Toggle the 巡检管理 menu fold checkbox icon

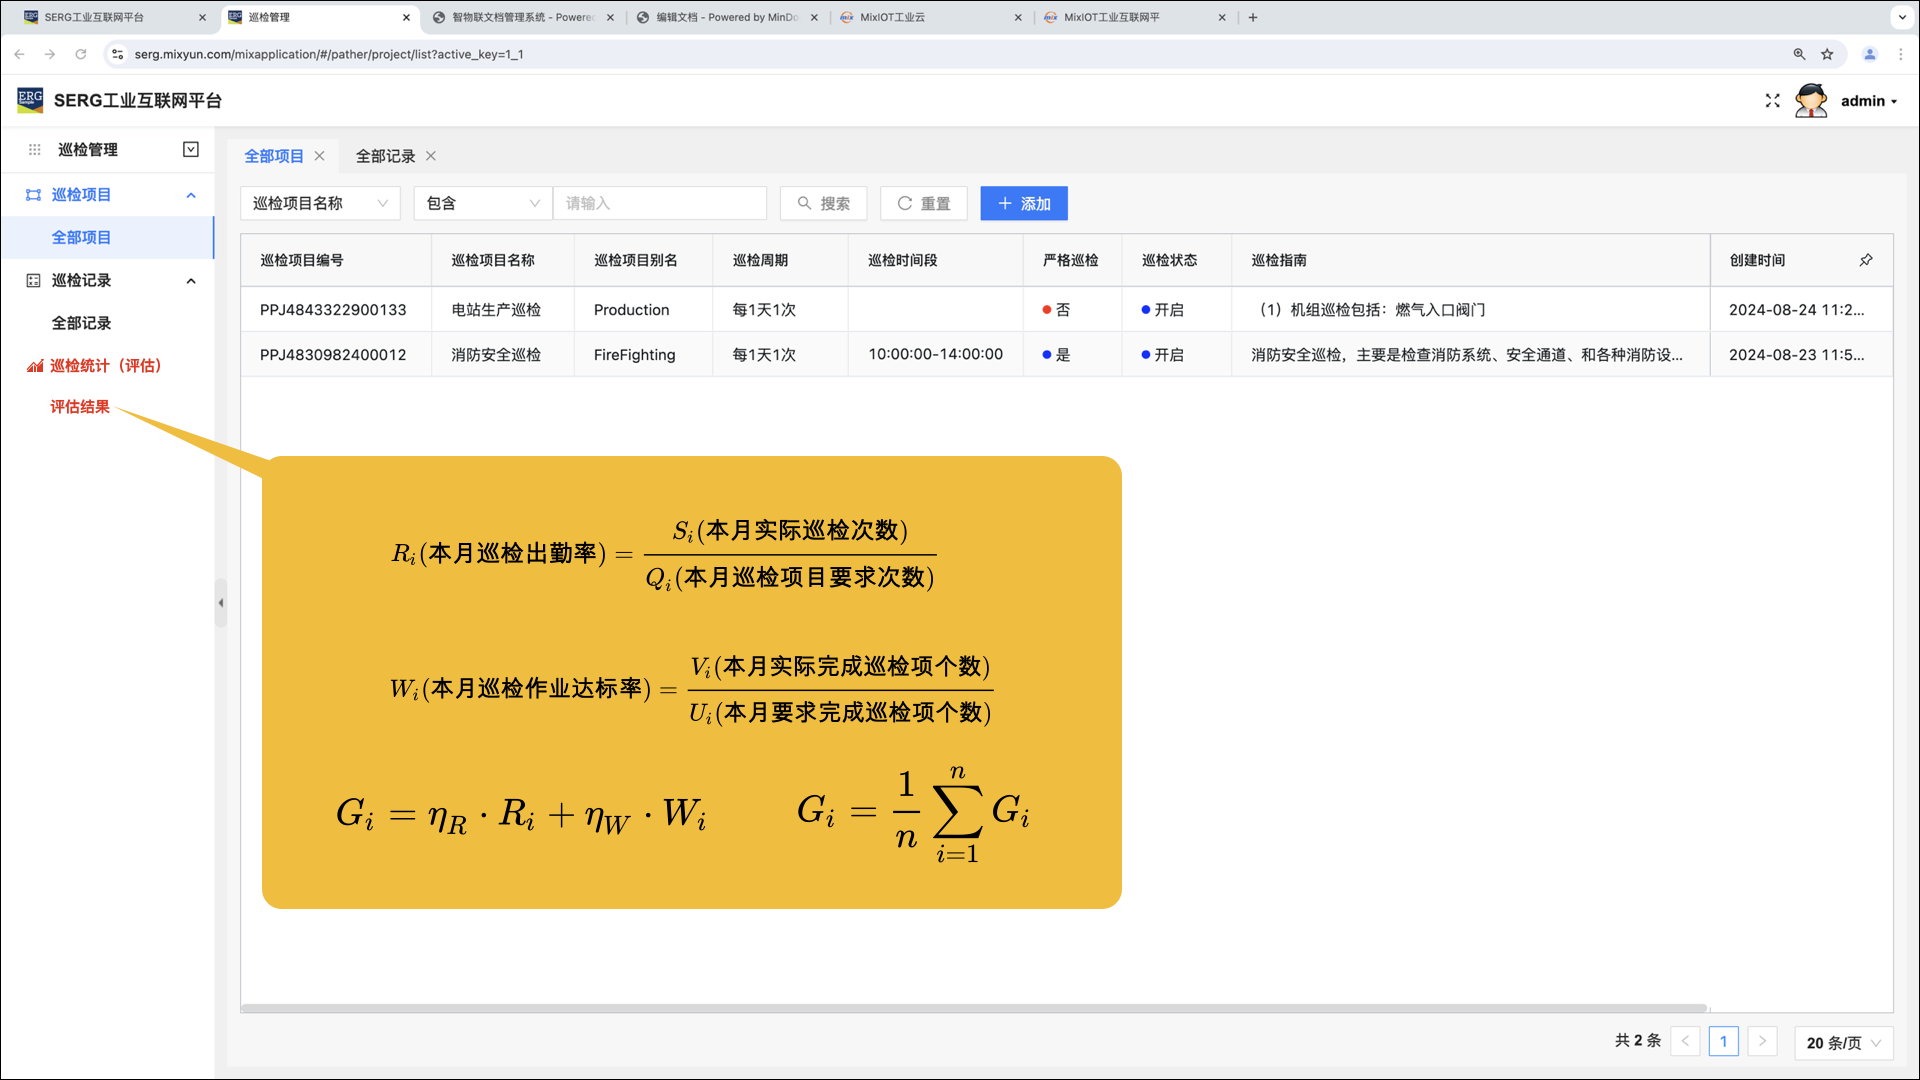pyautogui.click(x=191, y=150)
